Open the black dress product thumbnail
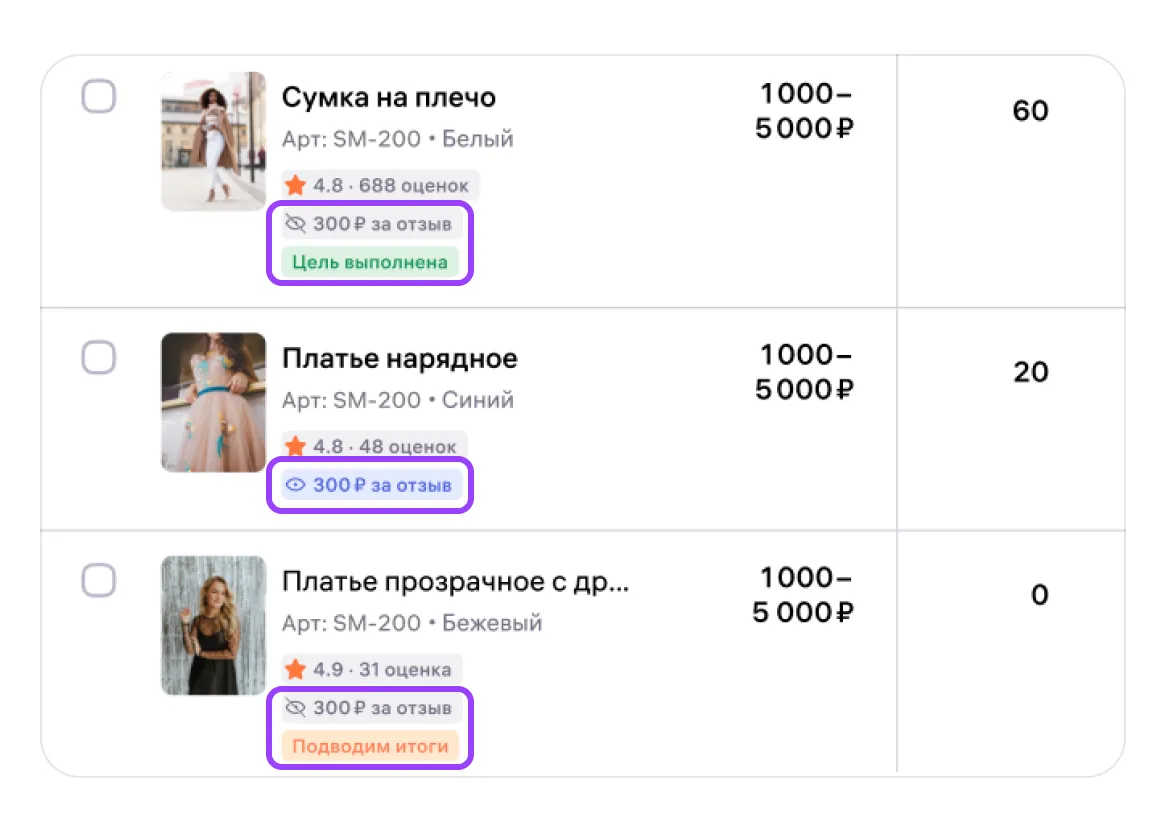 [x=213, y=625]
